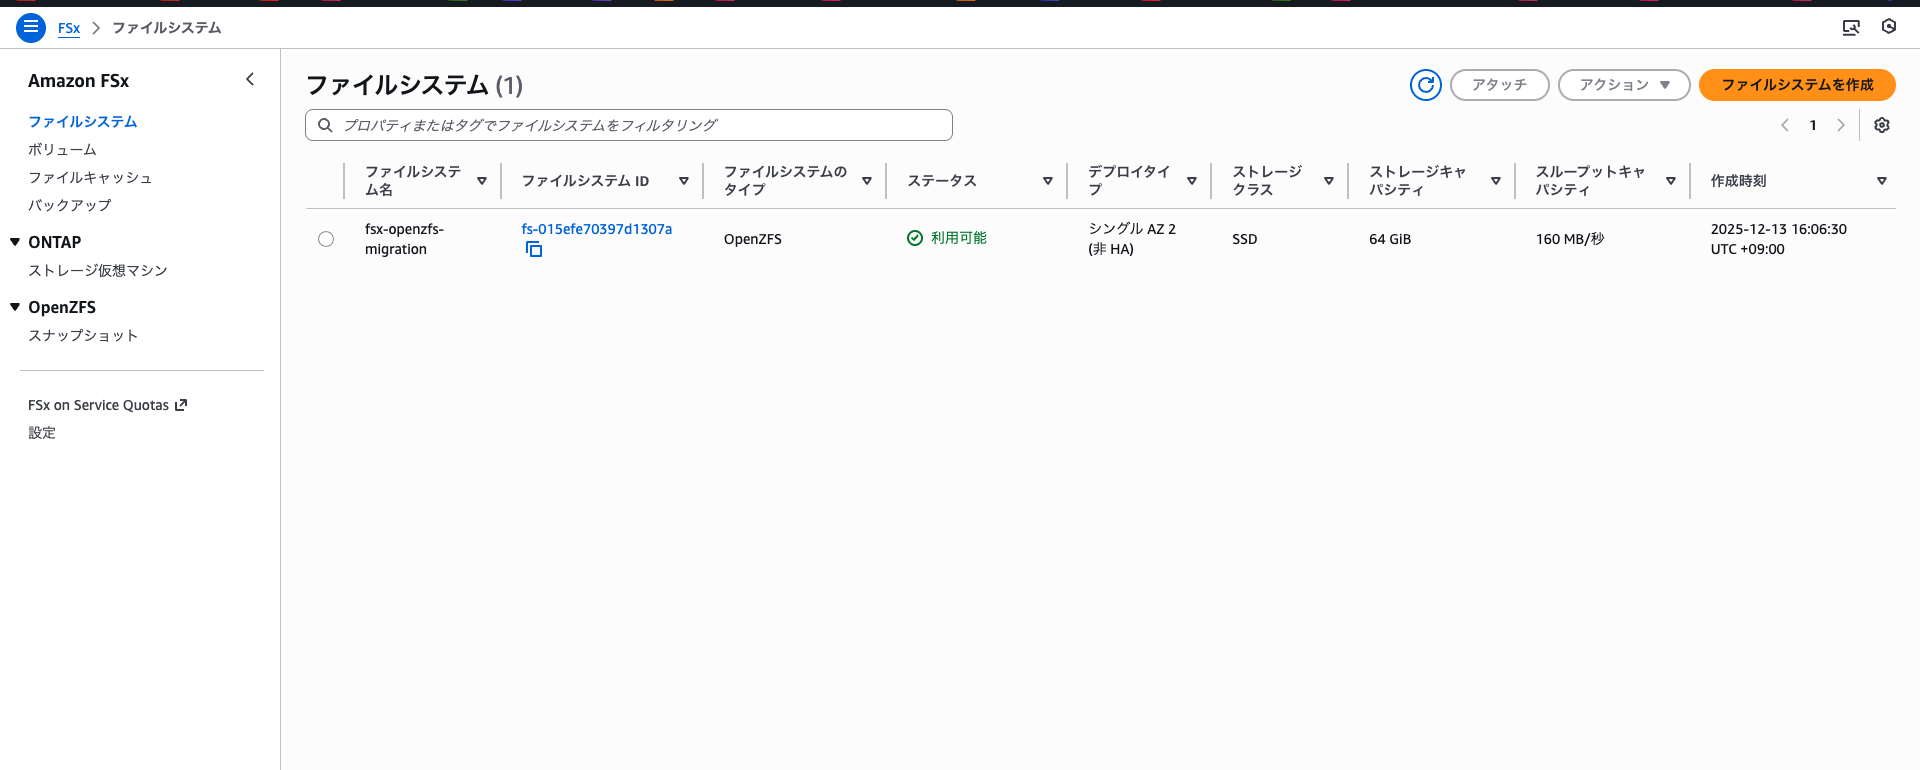Sort by file system name column
Screen dimensions: 1920x770
(x=482, y=181)
